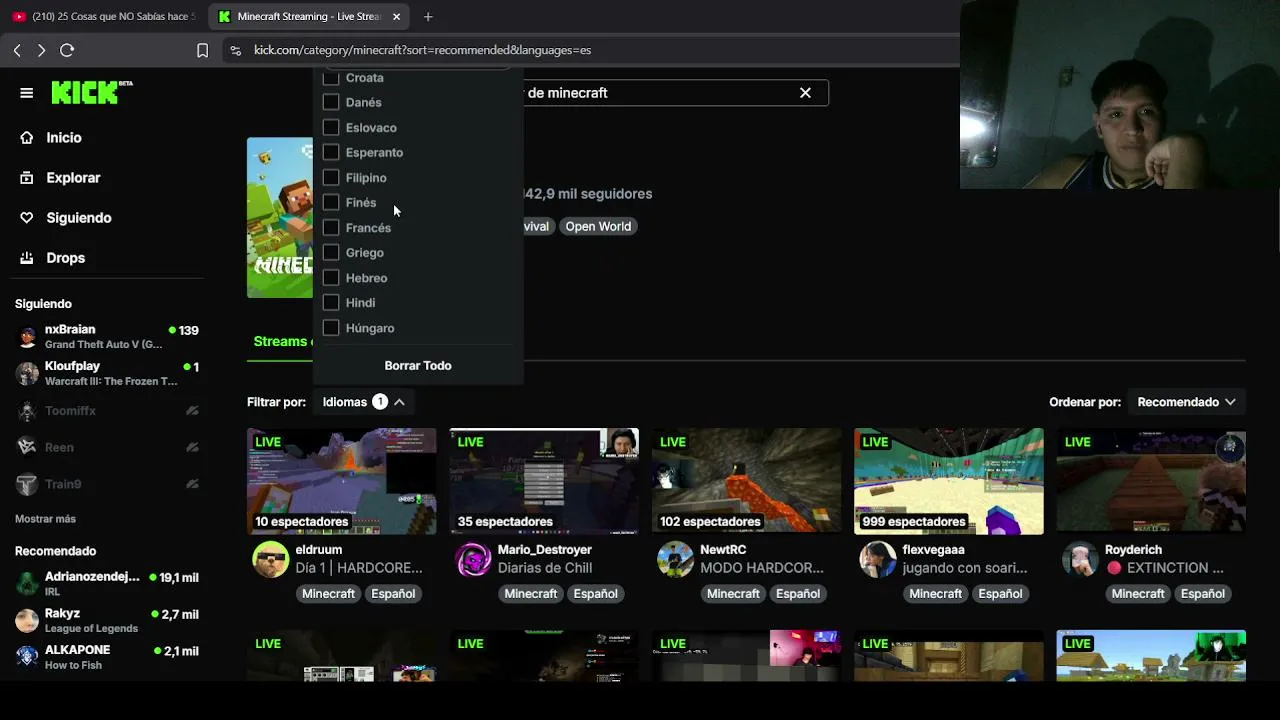Reload the current page

(x=67, y=50)
